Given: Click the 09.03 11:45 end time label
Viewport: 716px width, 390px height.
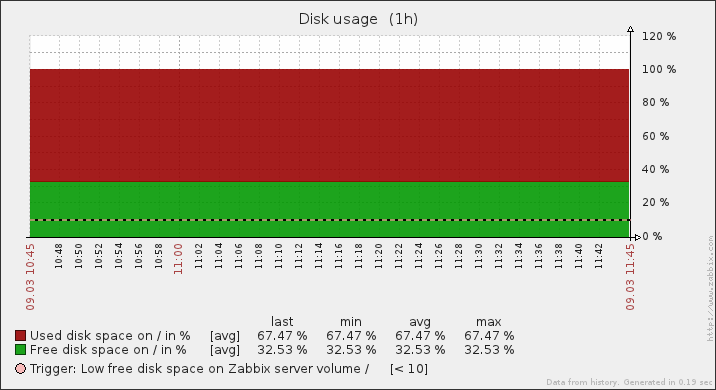Looking at the screenshot, I should point(630,277).
